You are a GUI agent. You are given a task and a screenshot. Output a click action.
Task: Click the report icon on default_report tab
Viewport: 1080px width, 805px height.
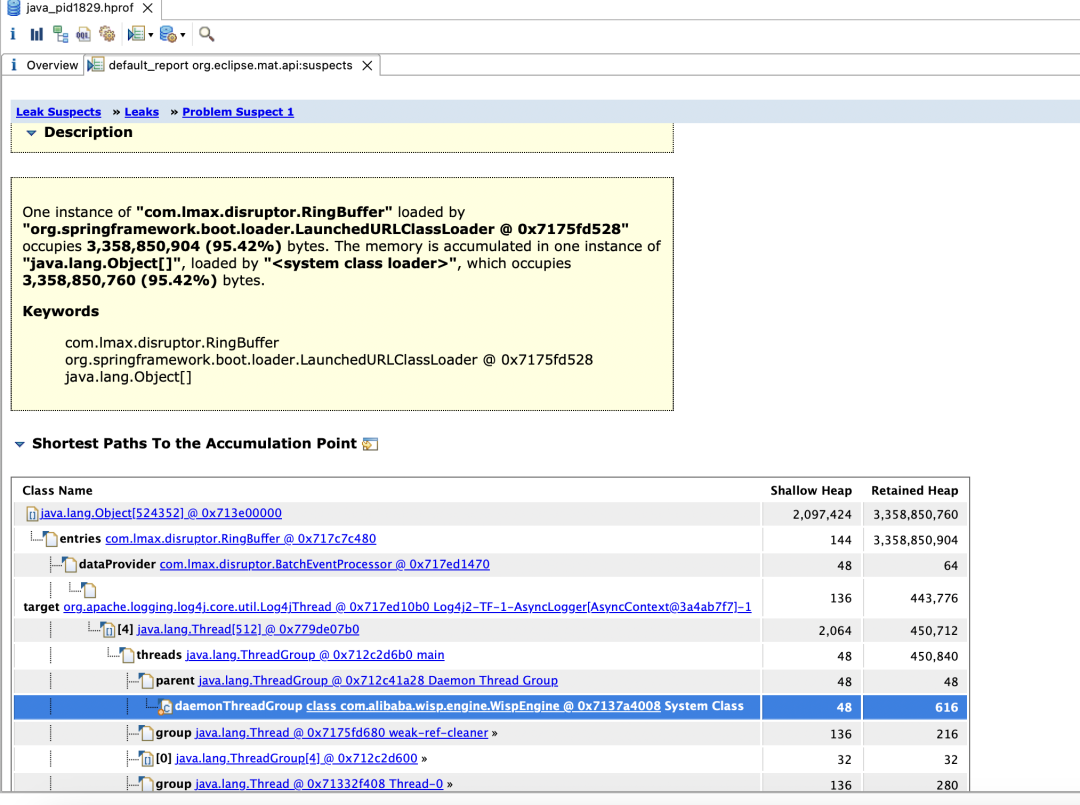96,65
